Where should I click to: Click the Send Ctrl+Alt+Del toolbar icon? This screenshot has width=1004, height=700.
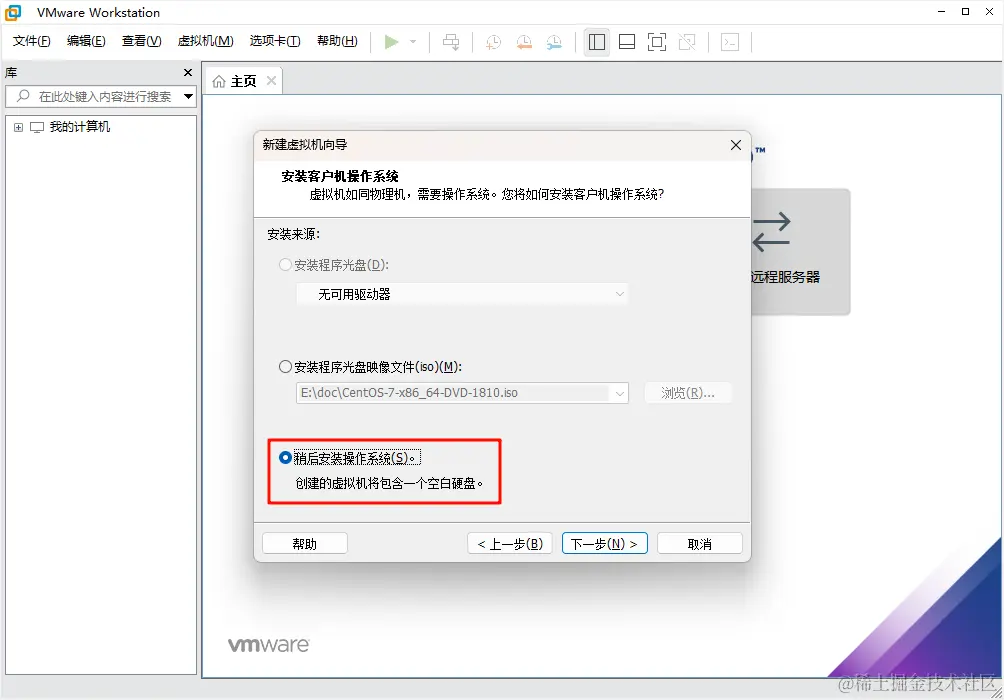(451, 42)
